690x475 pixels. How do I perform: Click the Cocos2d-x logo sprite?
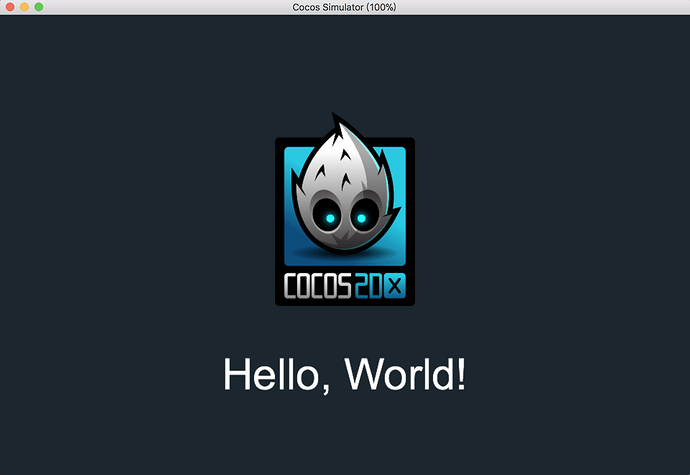pyautogui.click(x=345, y=209)
